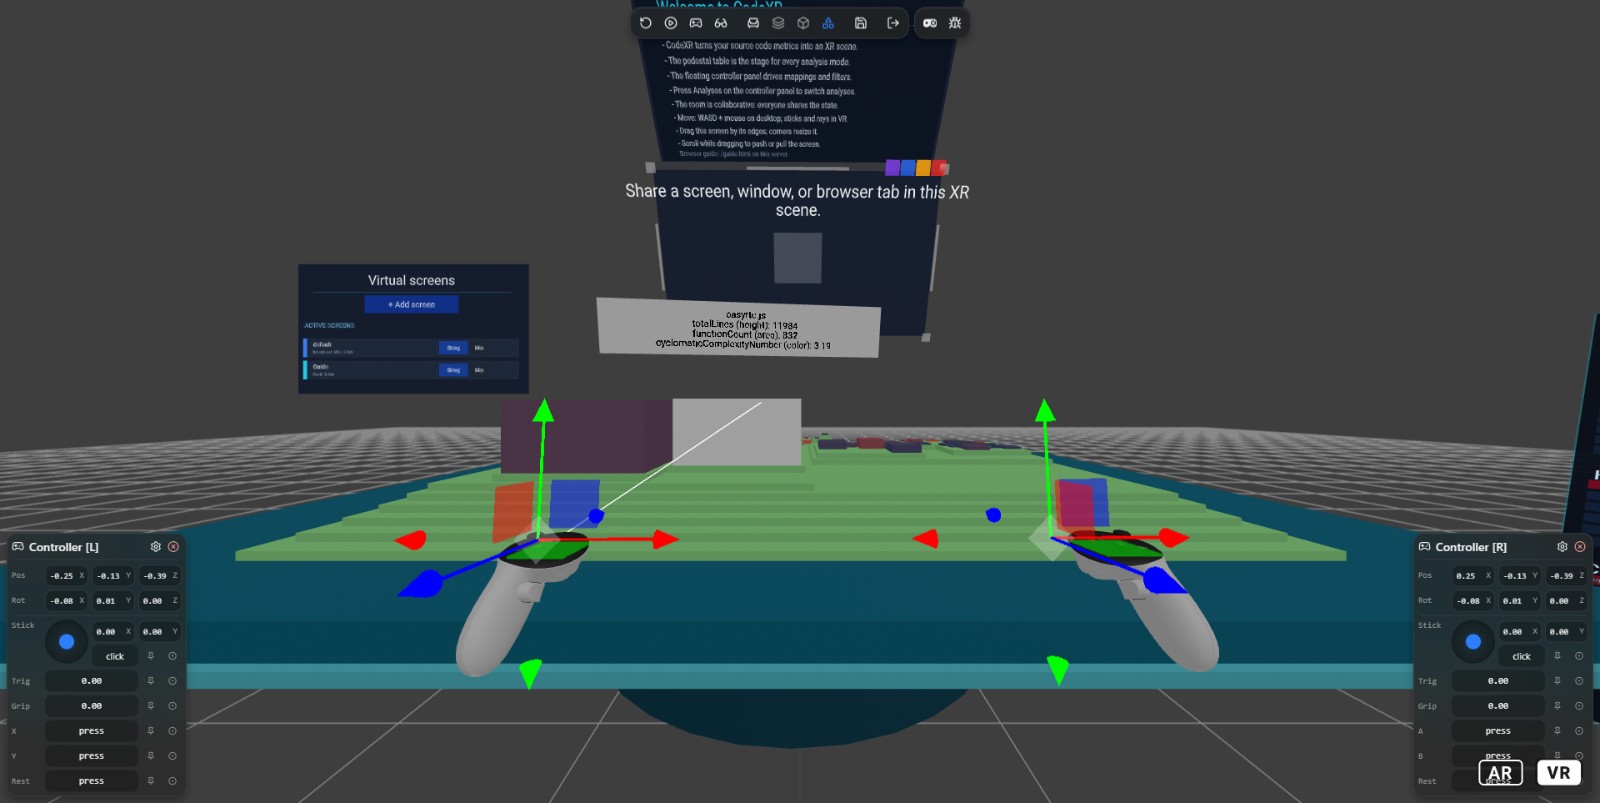Click press button for right A
The image size is (1600, 803).
tap(1498, 731)
